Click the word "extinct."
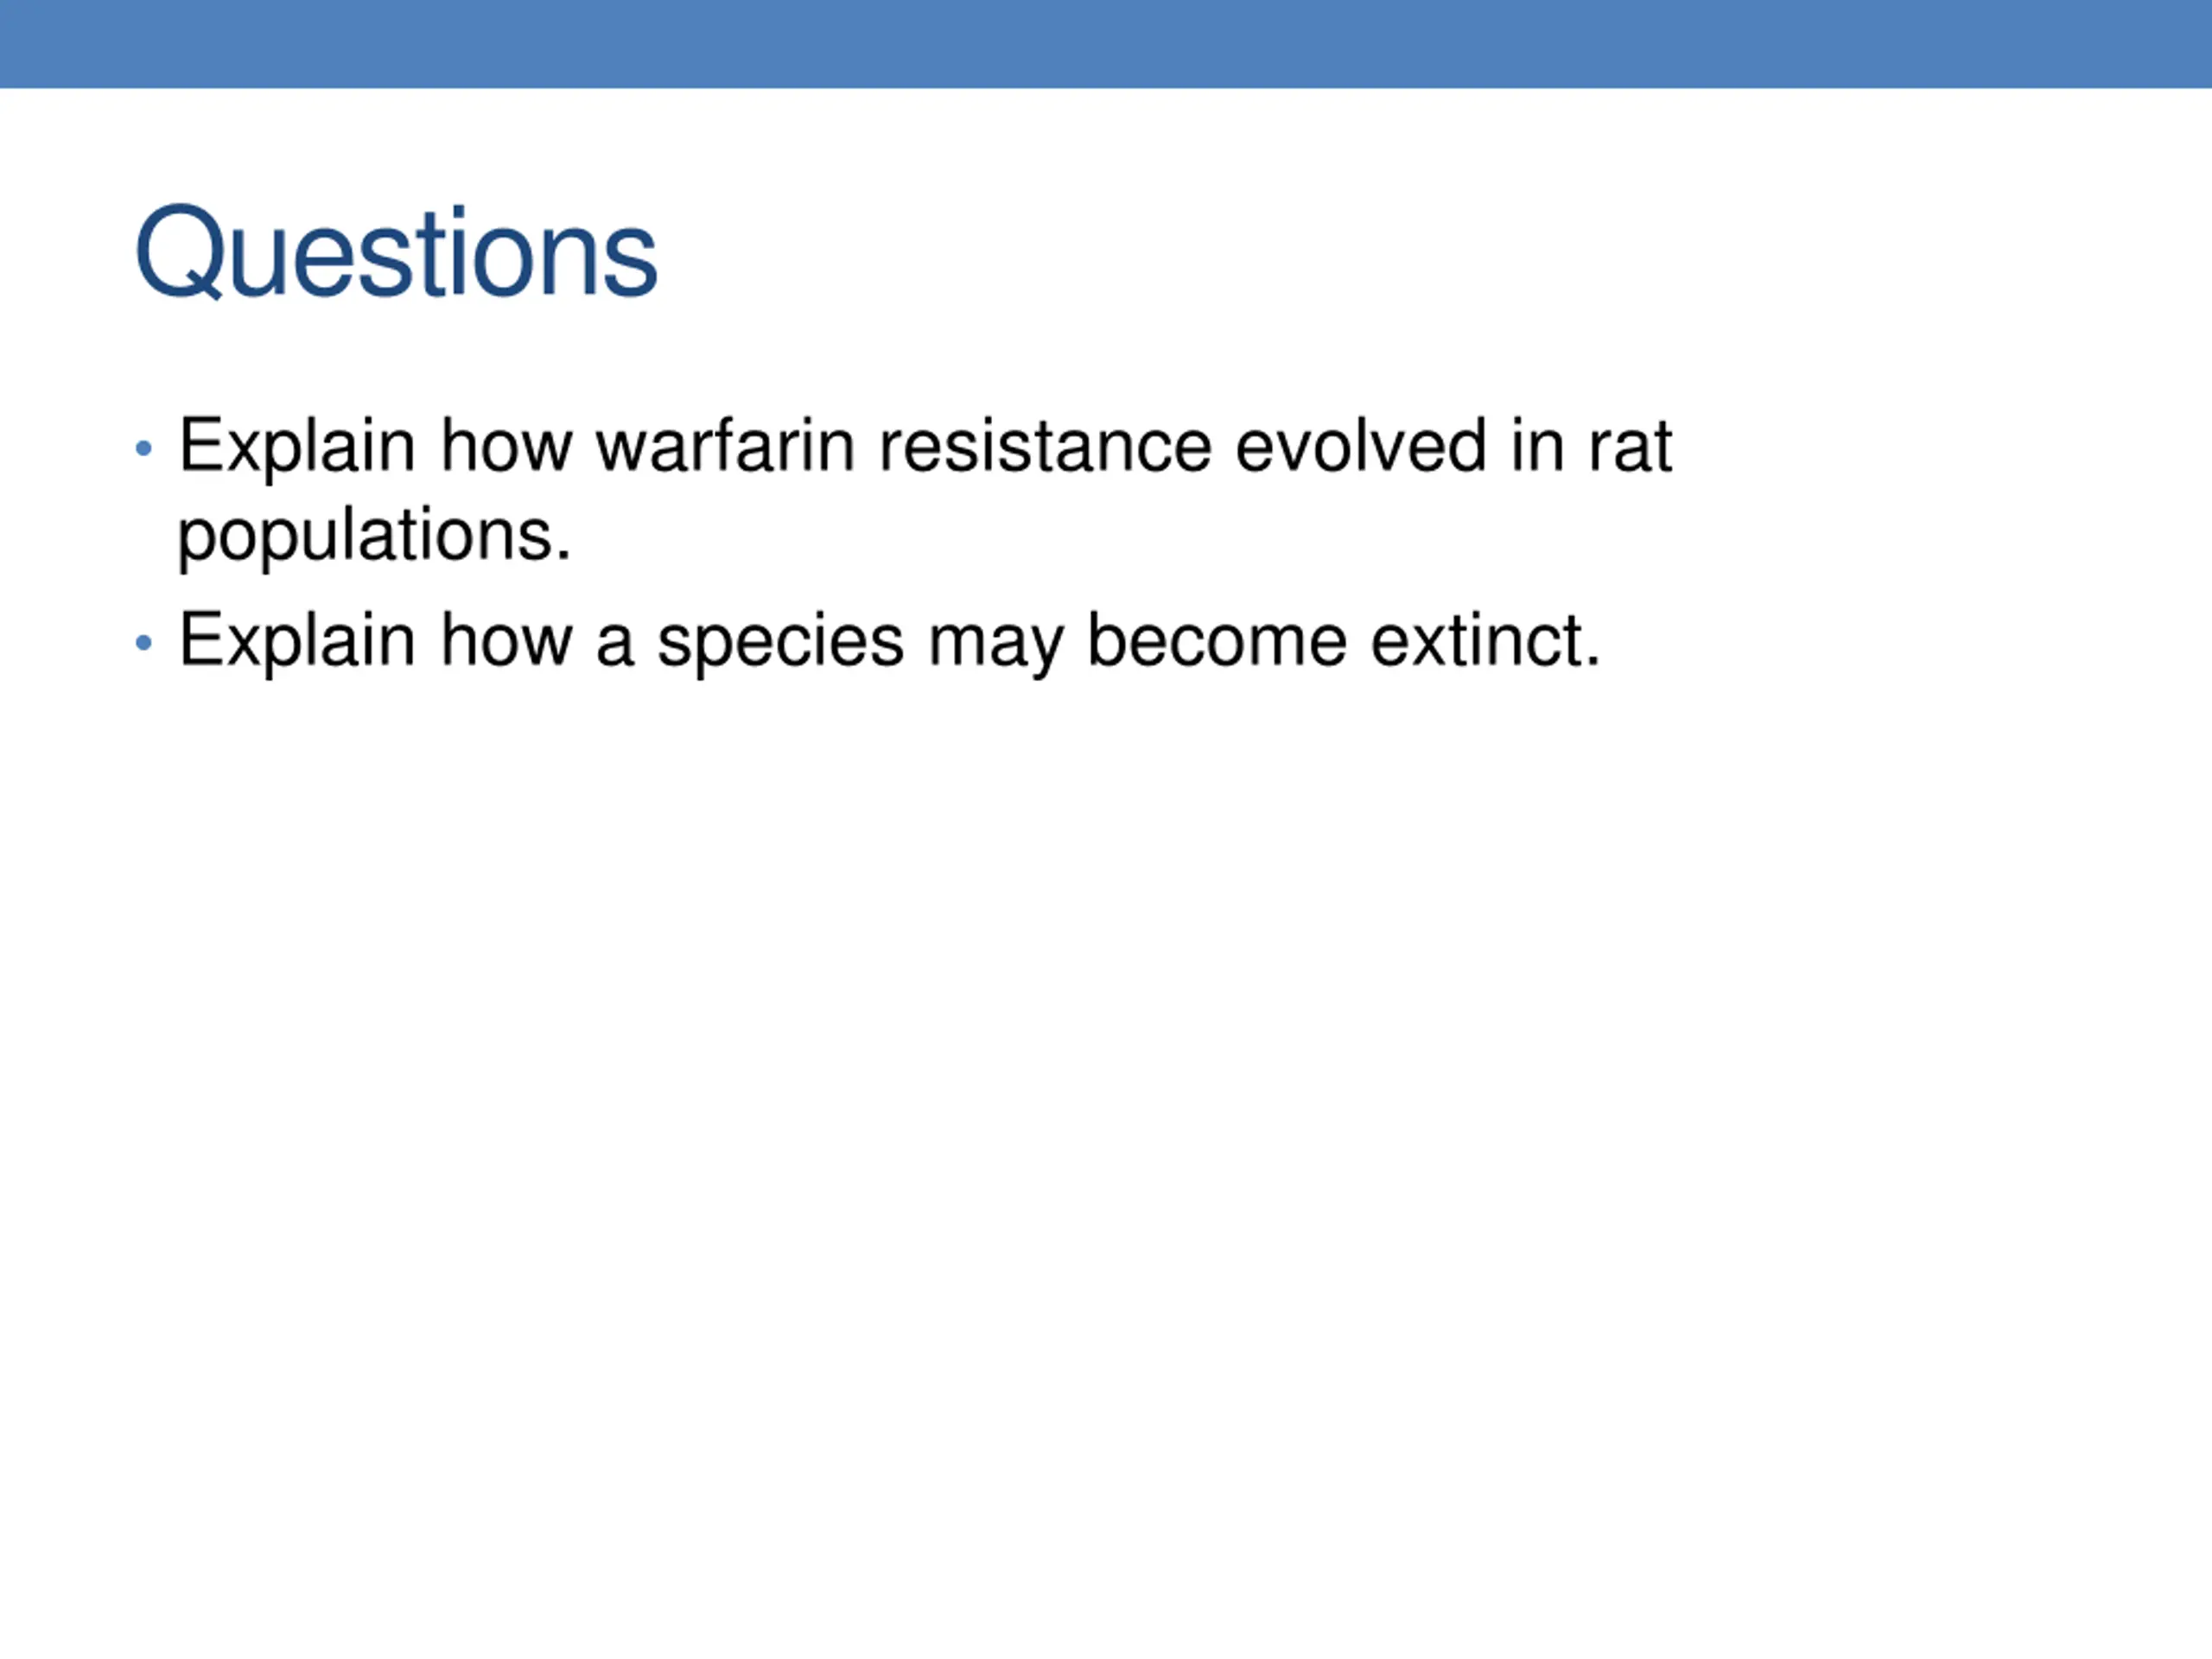The width and height of the screenshot is (2212, 1659). [1486, 640]
